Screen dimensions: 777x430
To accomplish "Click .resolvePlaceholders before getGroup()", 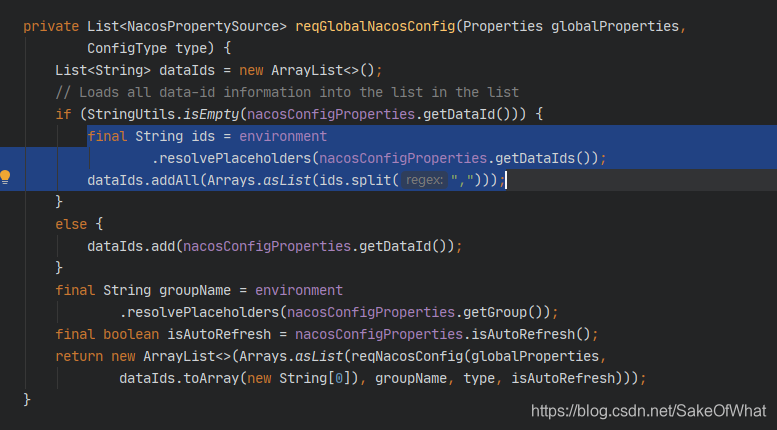I will (199, 312).
